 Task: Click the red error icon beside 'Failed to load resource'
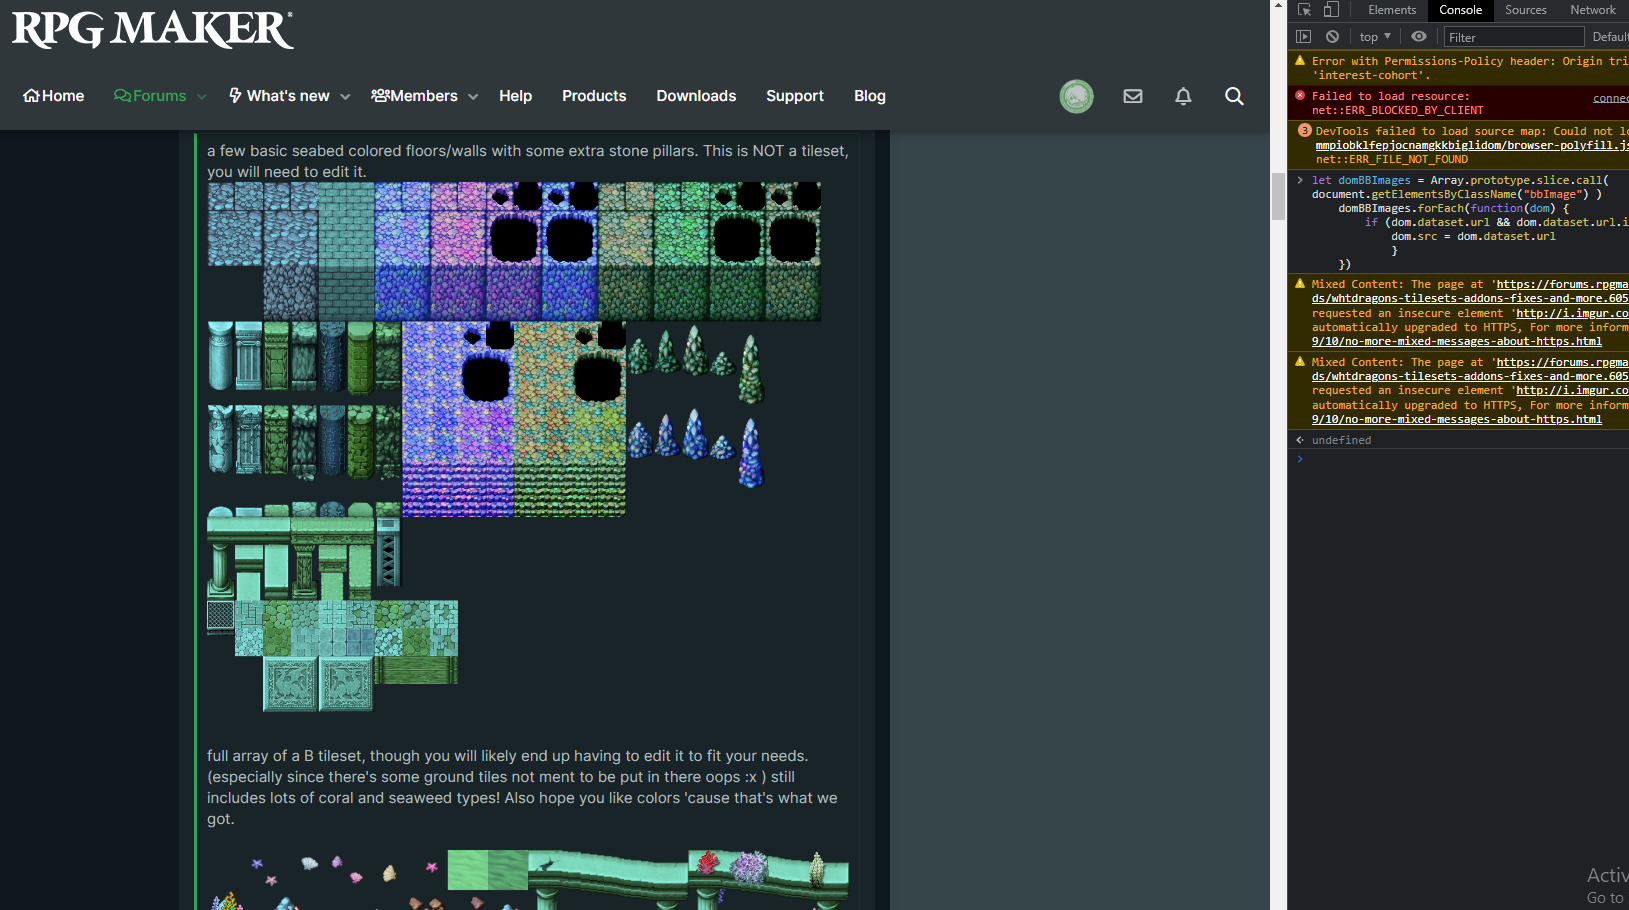click(1300, 95)
